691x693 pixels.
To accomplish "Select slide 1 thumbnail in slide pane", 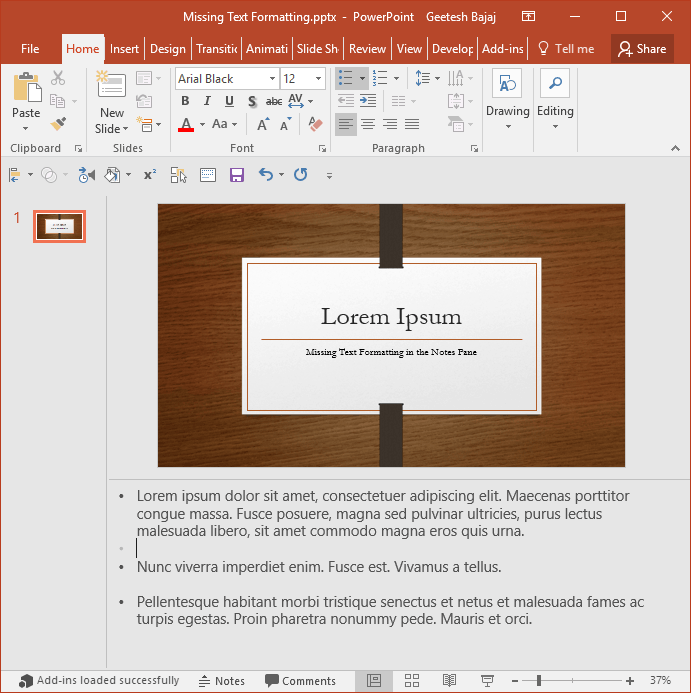I will (59, 227).
